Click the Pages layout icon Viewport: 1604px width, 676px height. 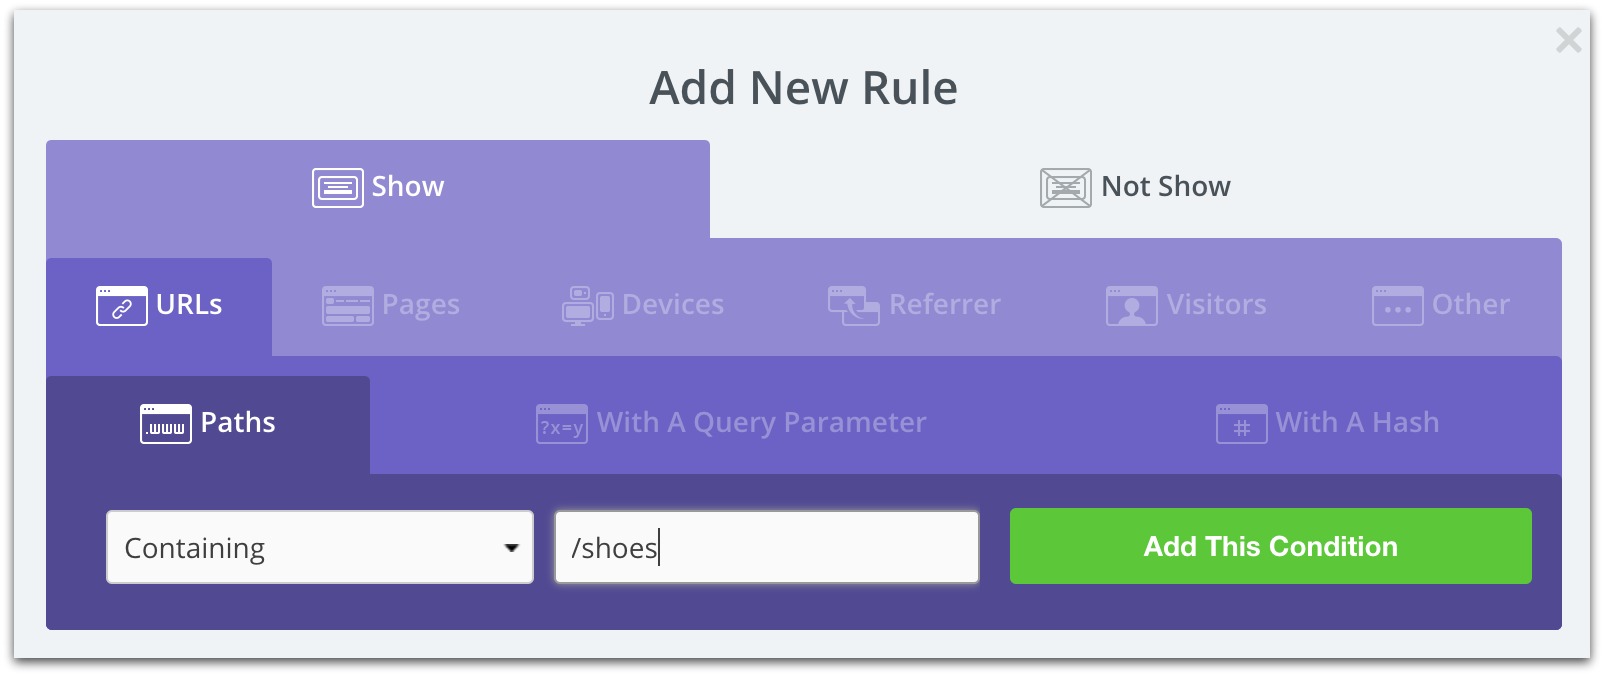pos(347,306)
